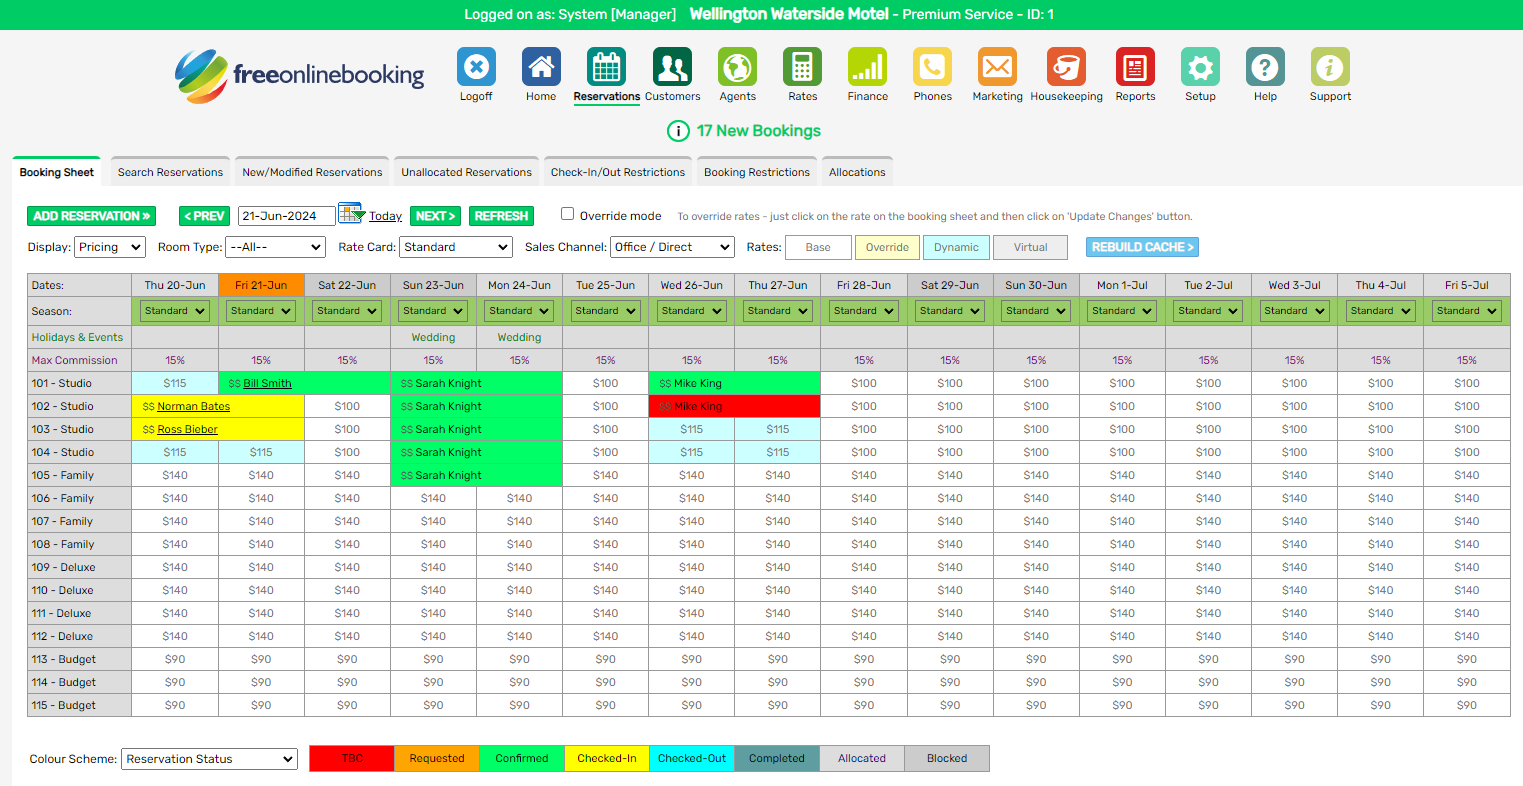The width and height of the screenshot is (1523, 786).
Task: Open Ross Bieber reservation link
Action: [187, 429]
